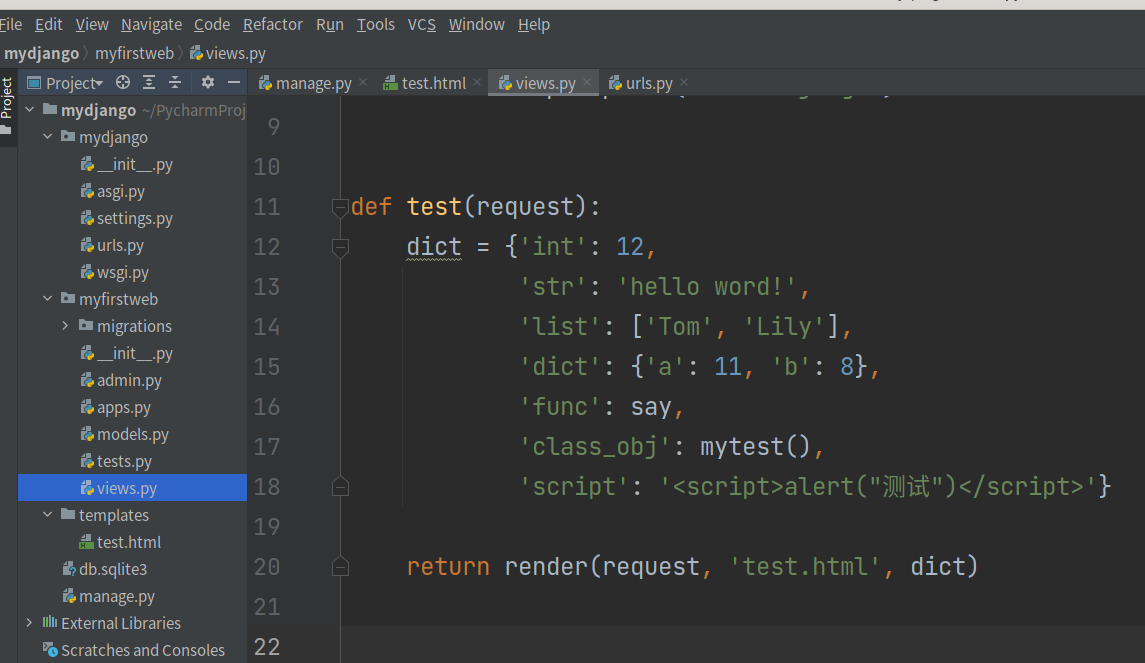Open Project panel settings gear
Screen dimensions: 1145x663
pyautogui.click(x=208, y=83)
